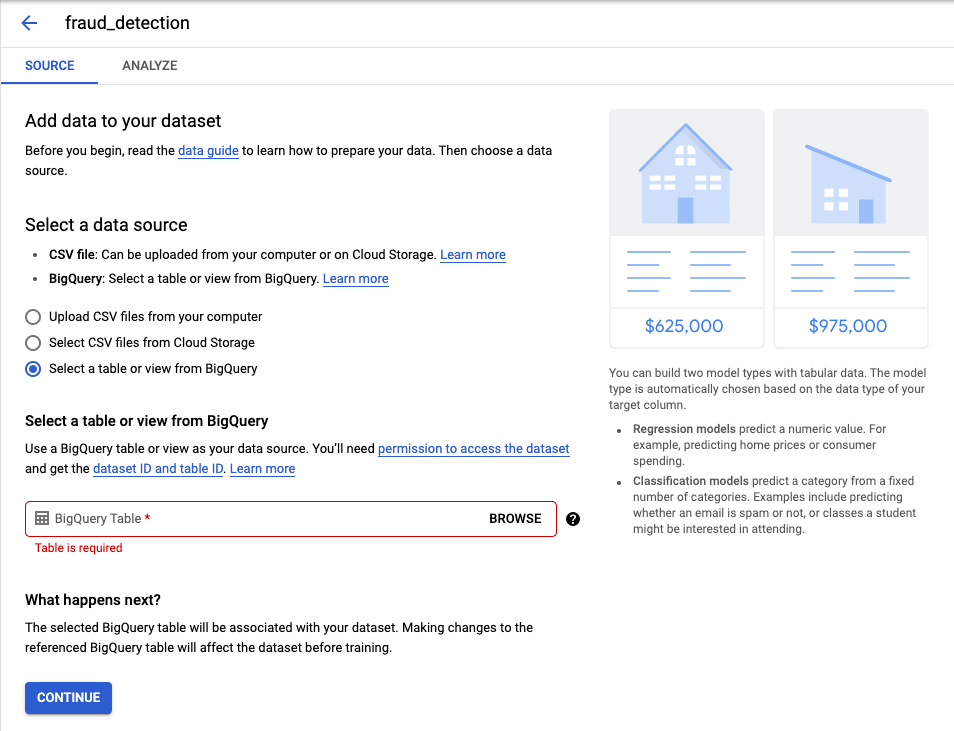Click the BigQuery table grid icon
The height and width of the screenshot is (731, 954).
[42, 519]
